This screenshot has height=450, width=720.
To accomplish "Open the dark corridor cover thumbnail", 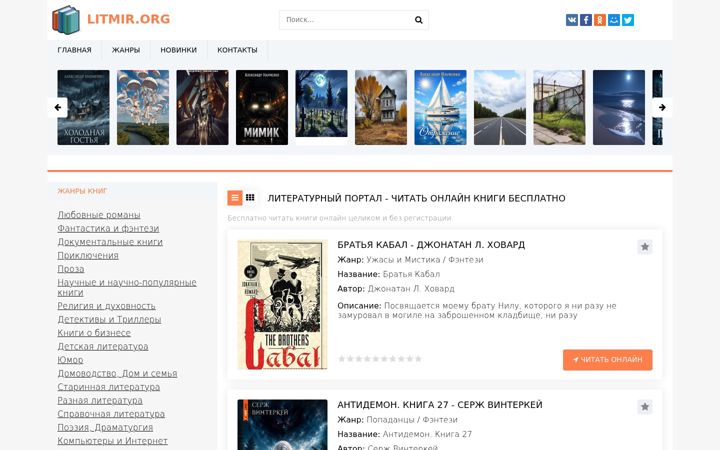I will tap(202, 107).
